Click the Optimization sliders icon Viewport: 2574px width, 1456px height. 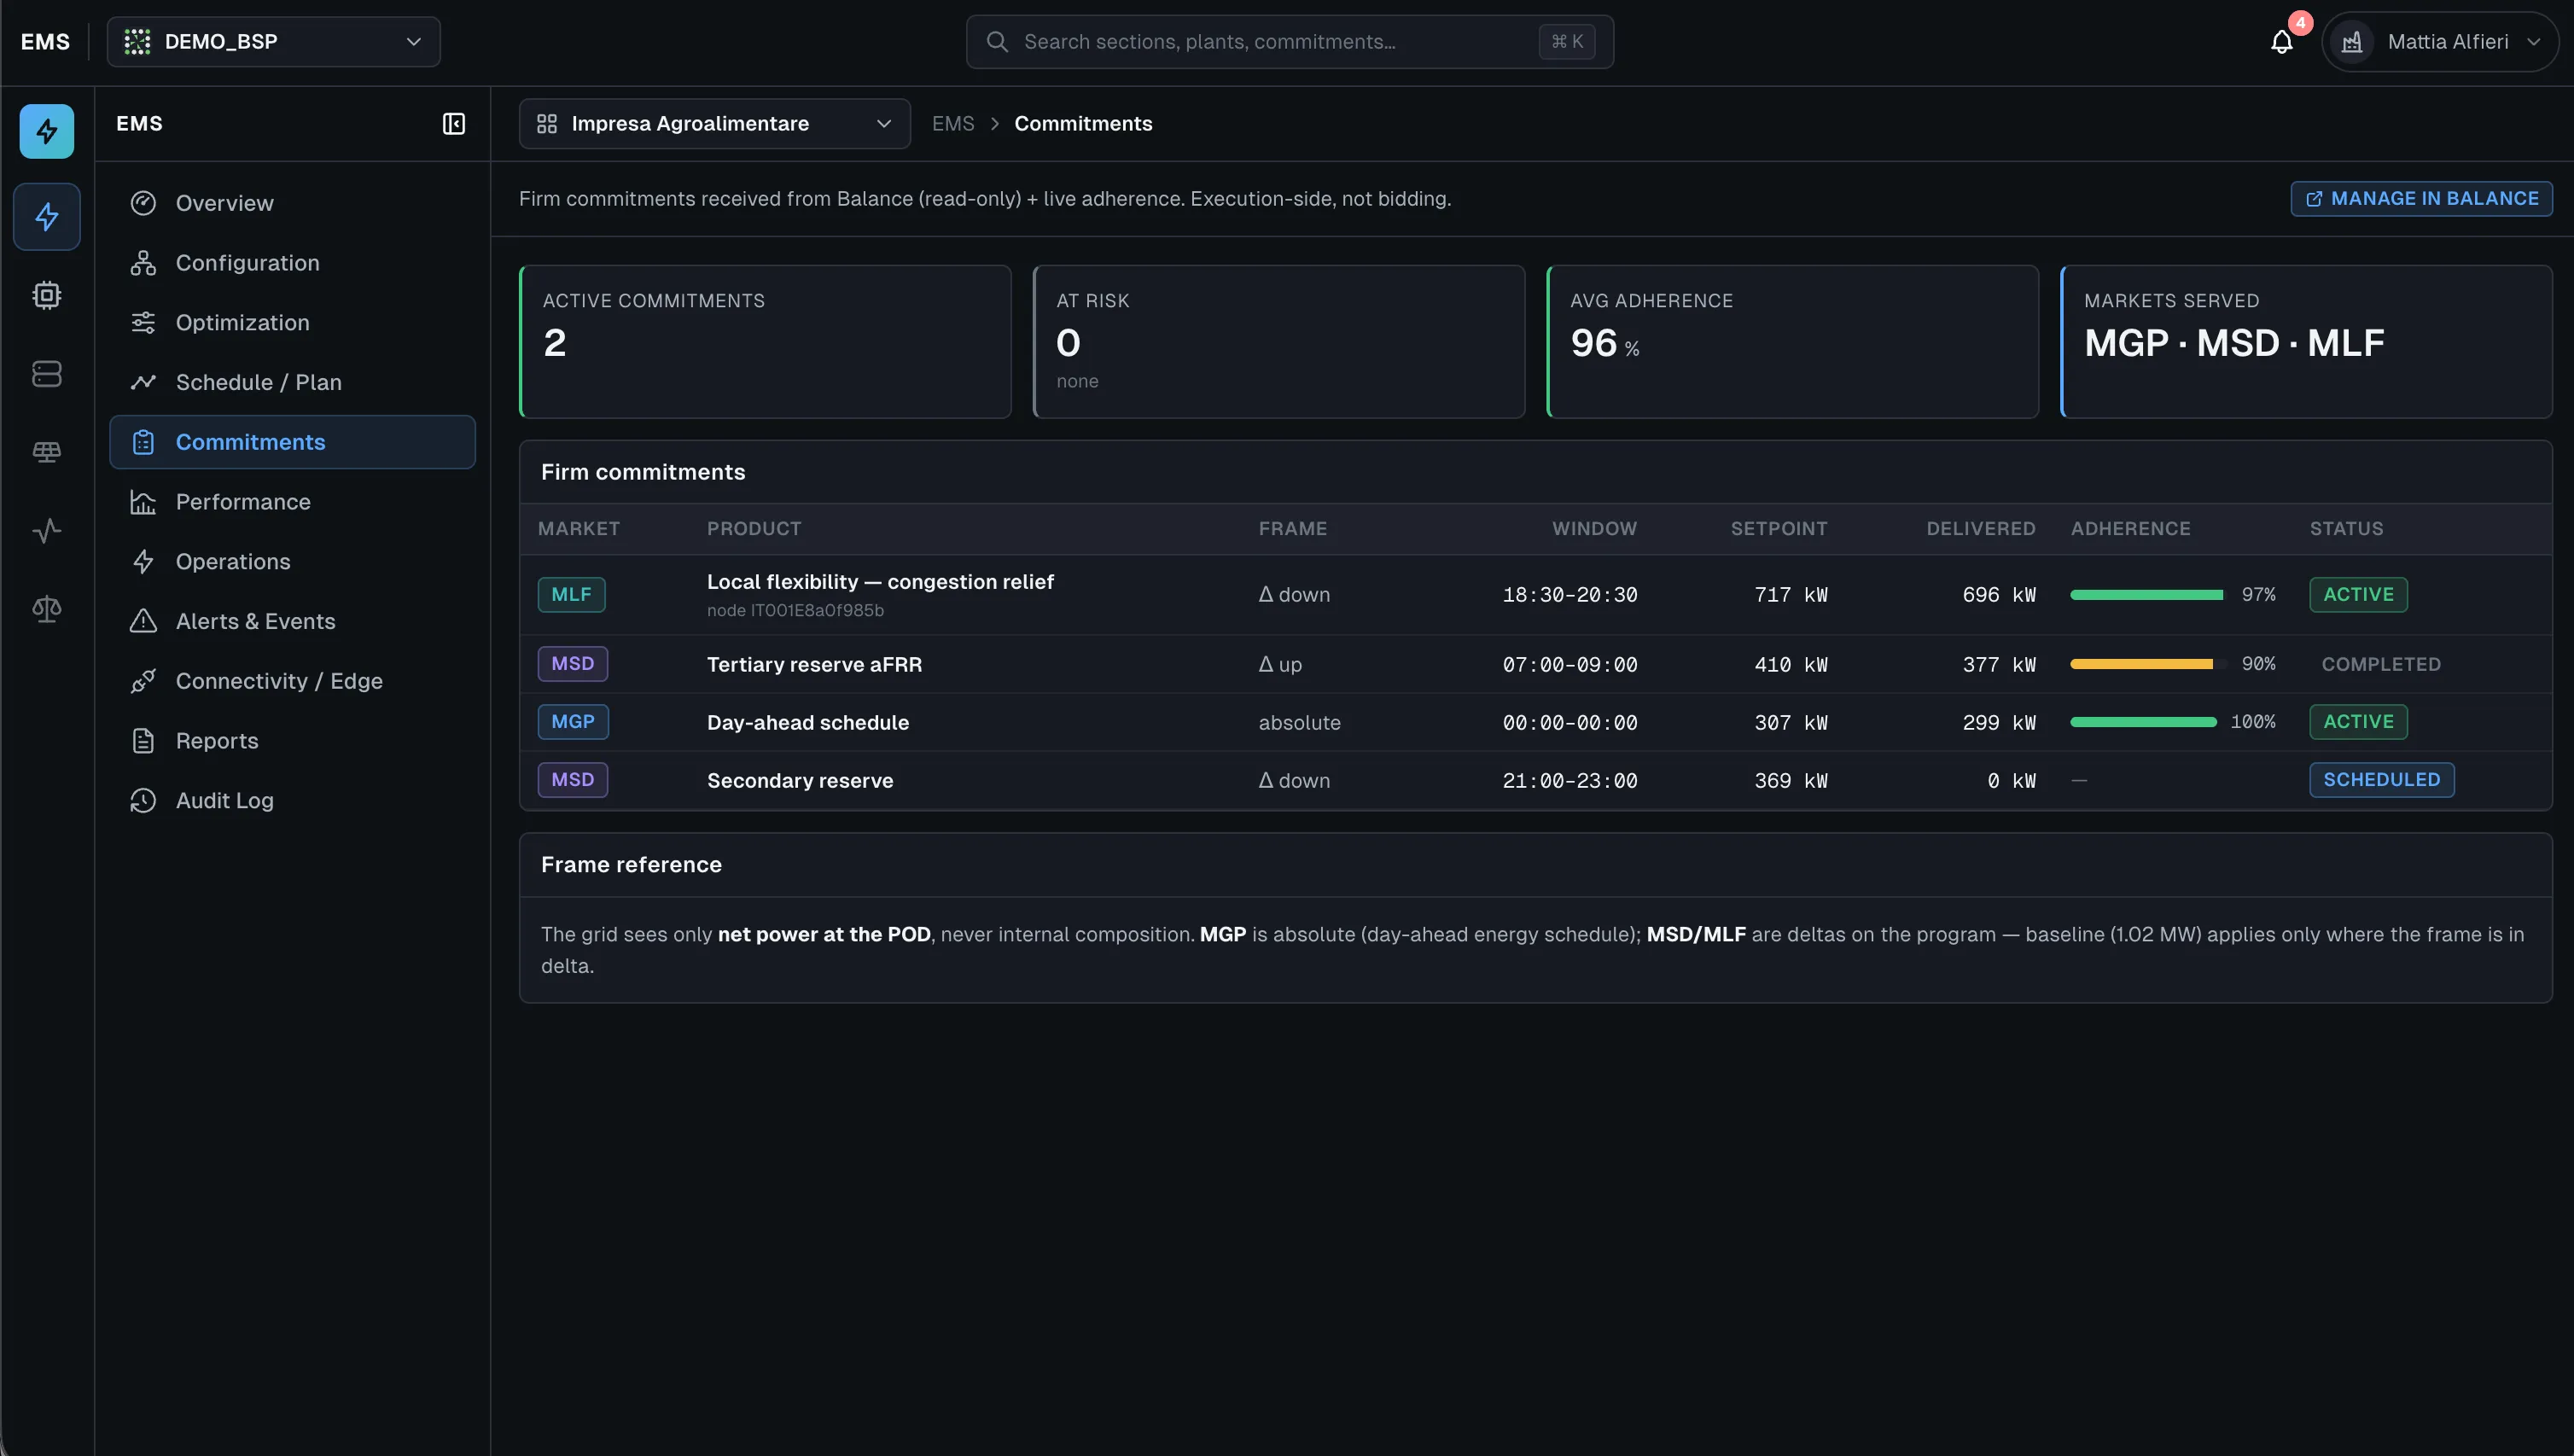[x=143, y=323]
